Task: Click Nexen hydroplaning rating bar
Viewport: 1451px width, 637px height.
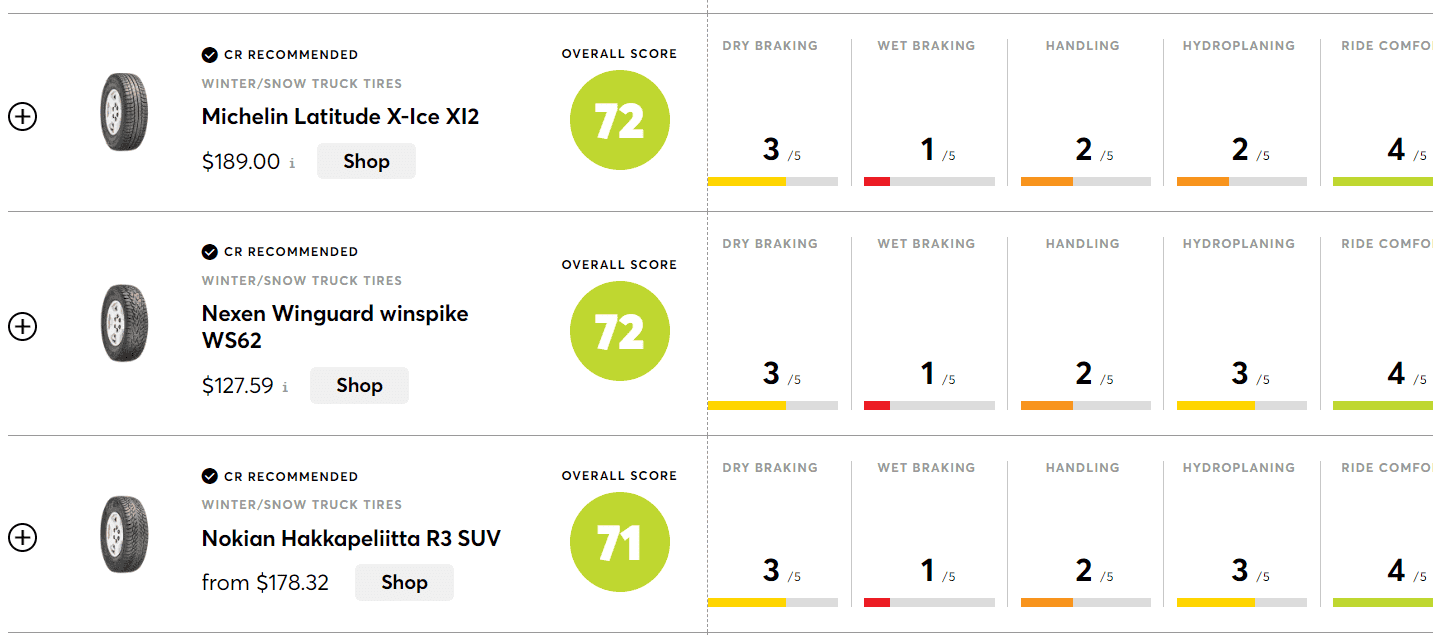Action: pyautogui.click(x=1241, y=405)
